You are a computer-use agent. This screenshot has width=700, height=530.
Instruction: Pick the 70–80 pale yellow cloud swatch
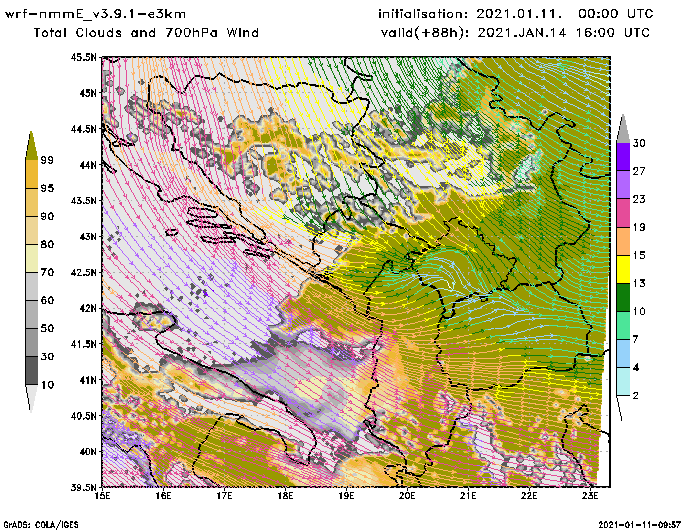click(31, 259)
